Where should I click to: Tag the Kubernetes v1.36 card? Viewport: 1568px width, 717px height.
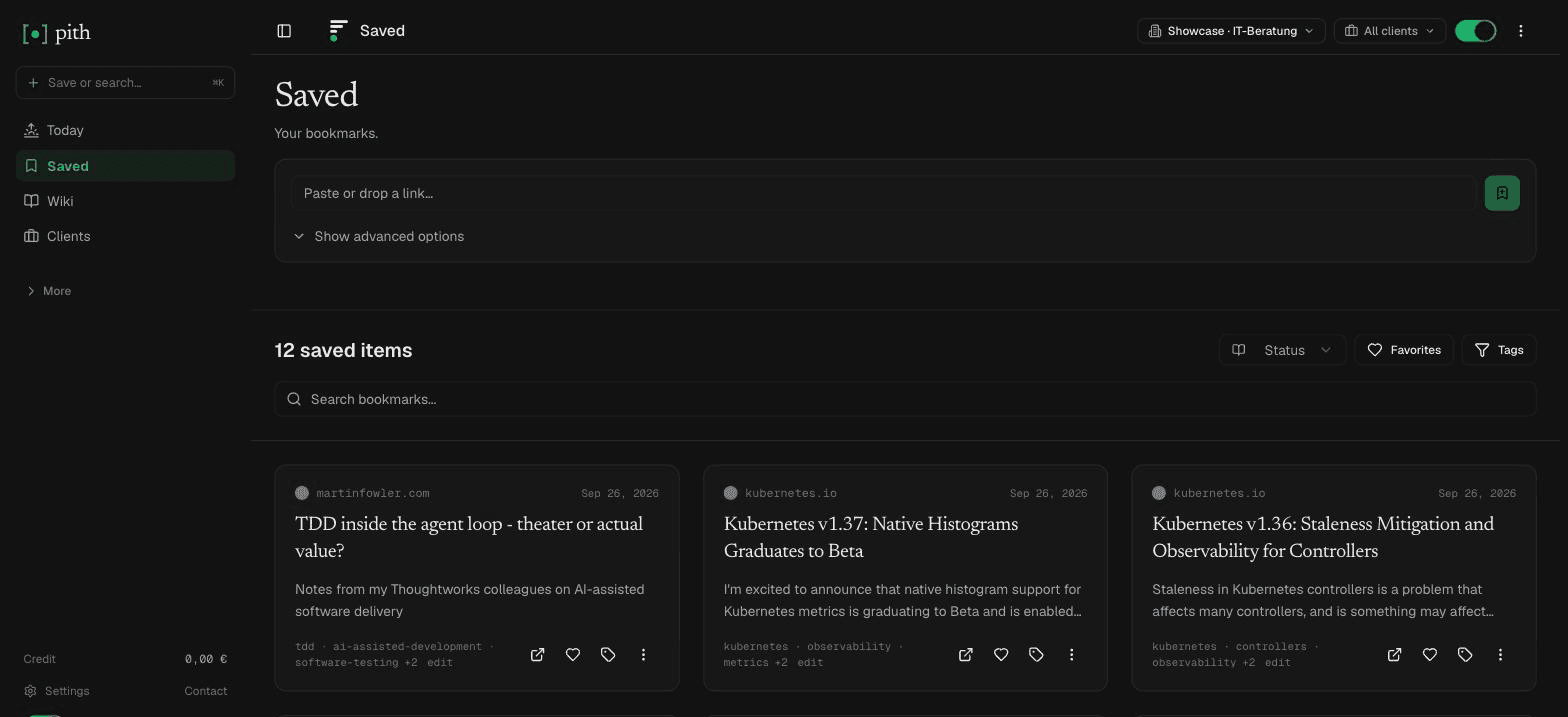[1465, 655]
